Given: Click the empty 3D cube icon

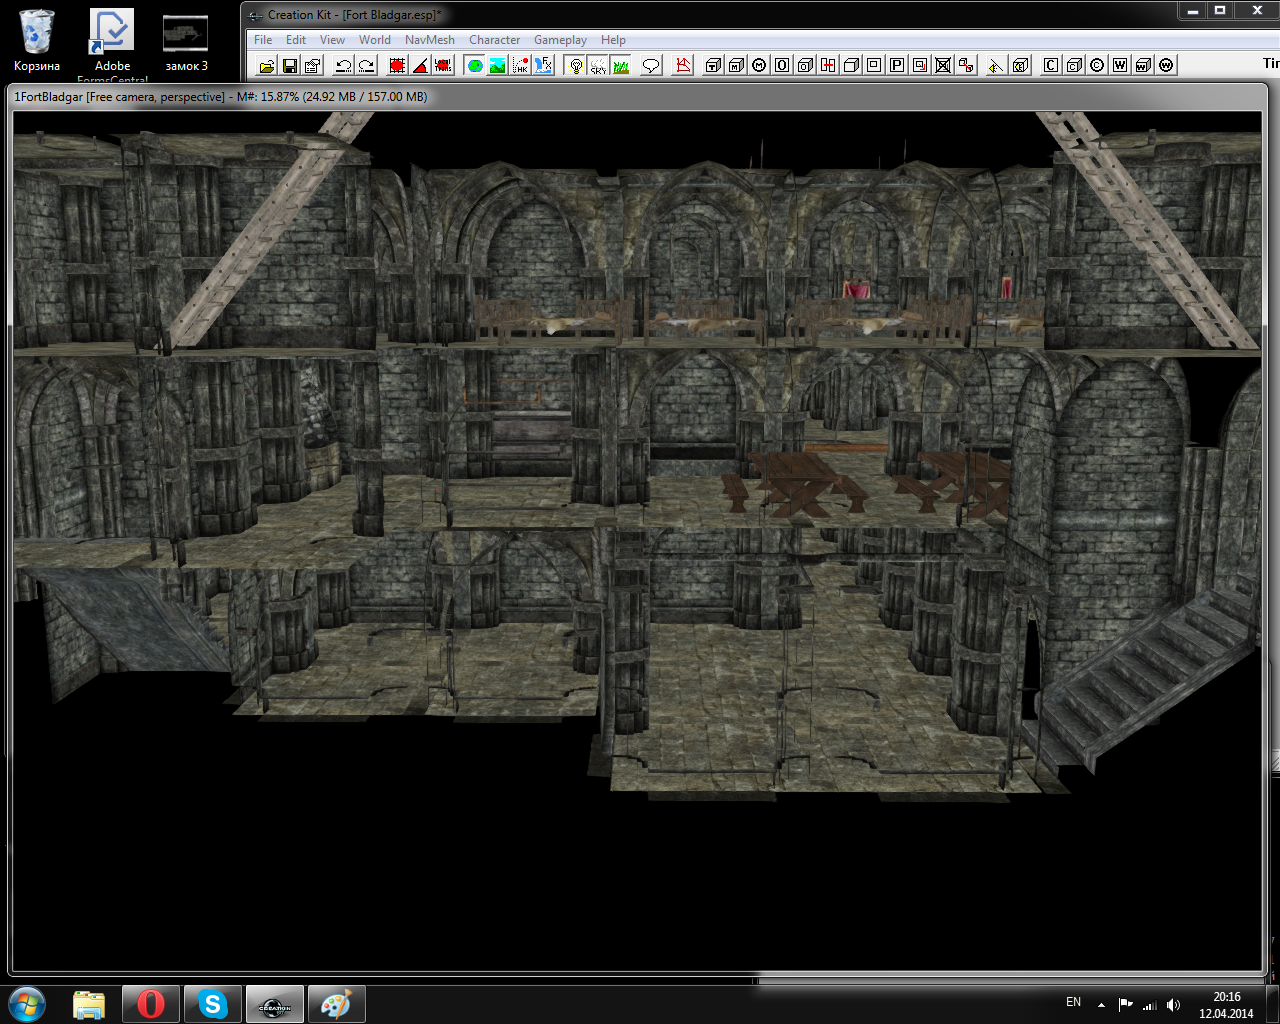Looking at the screenshot, I should tap(851, 65).
